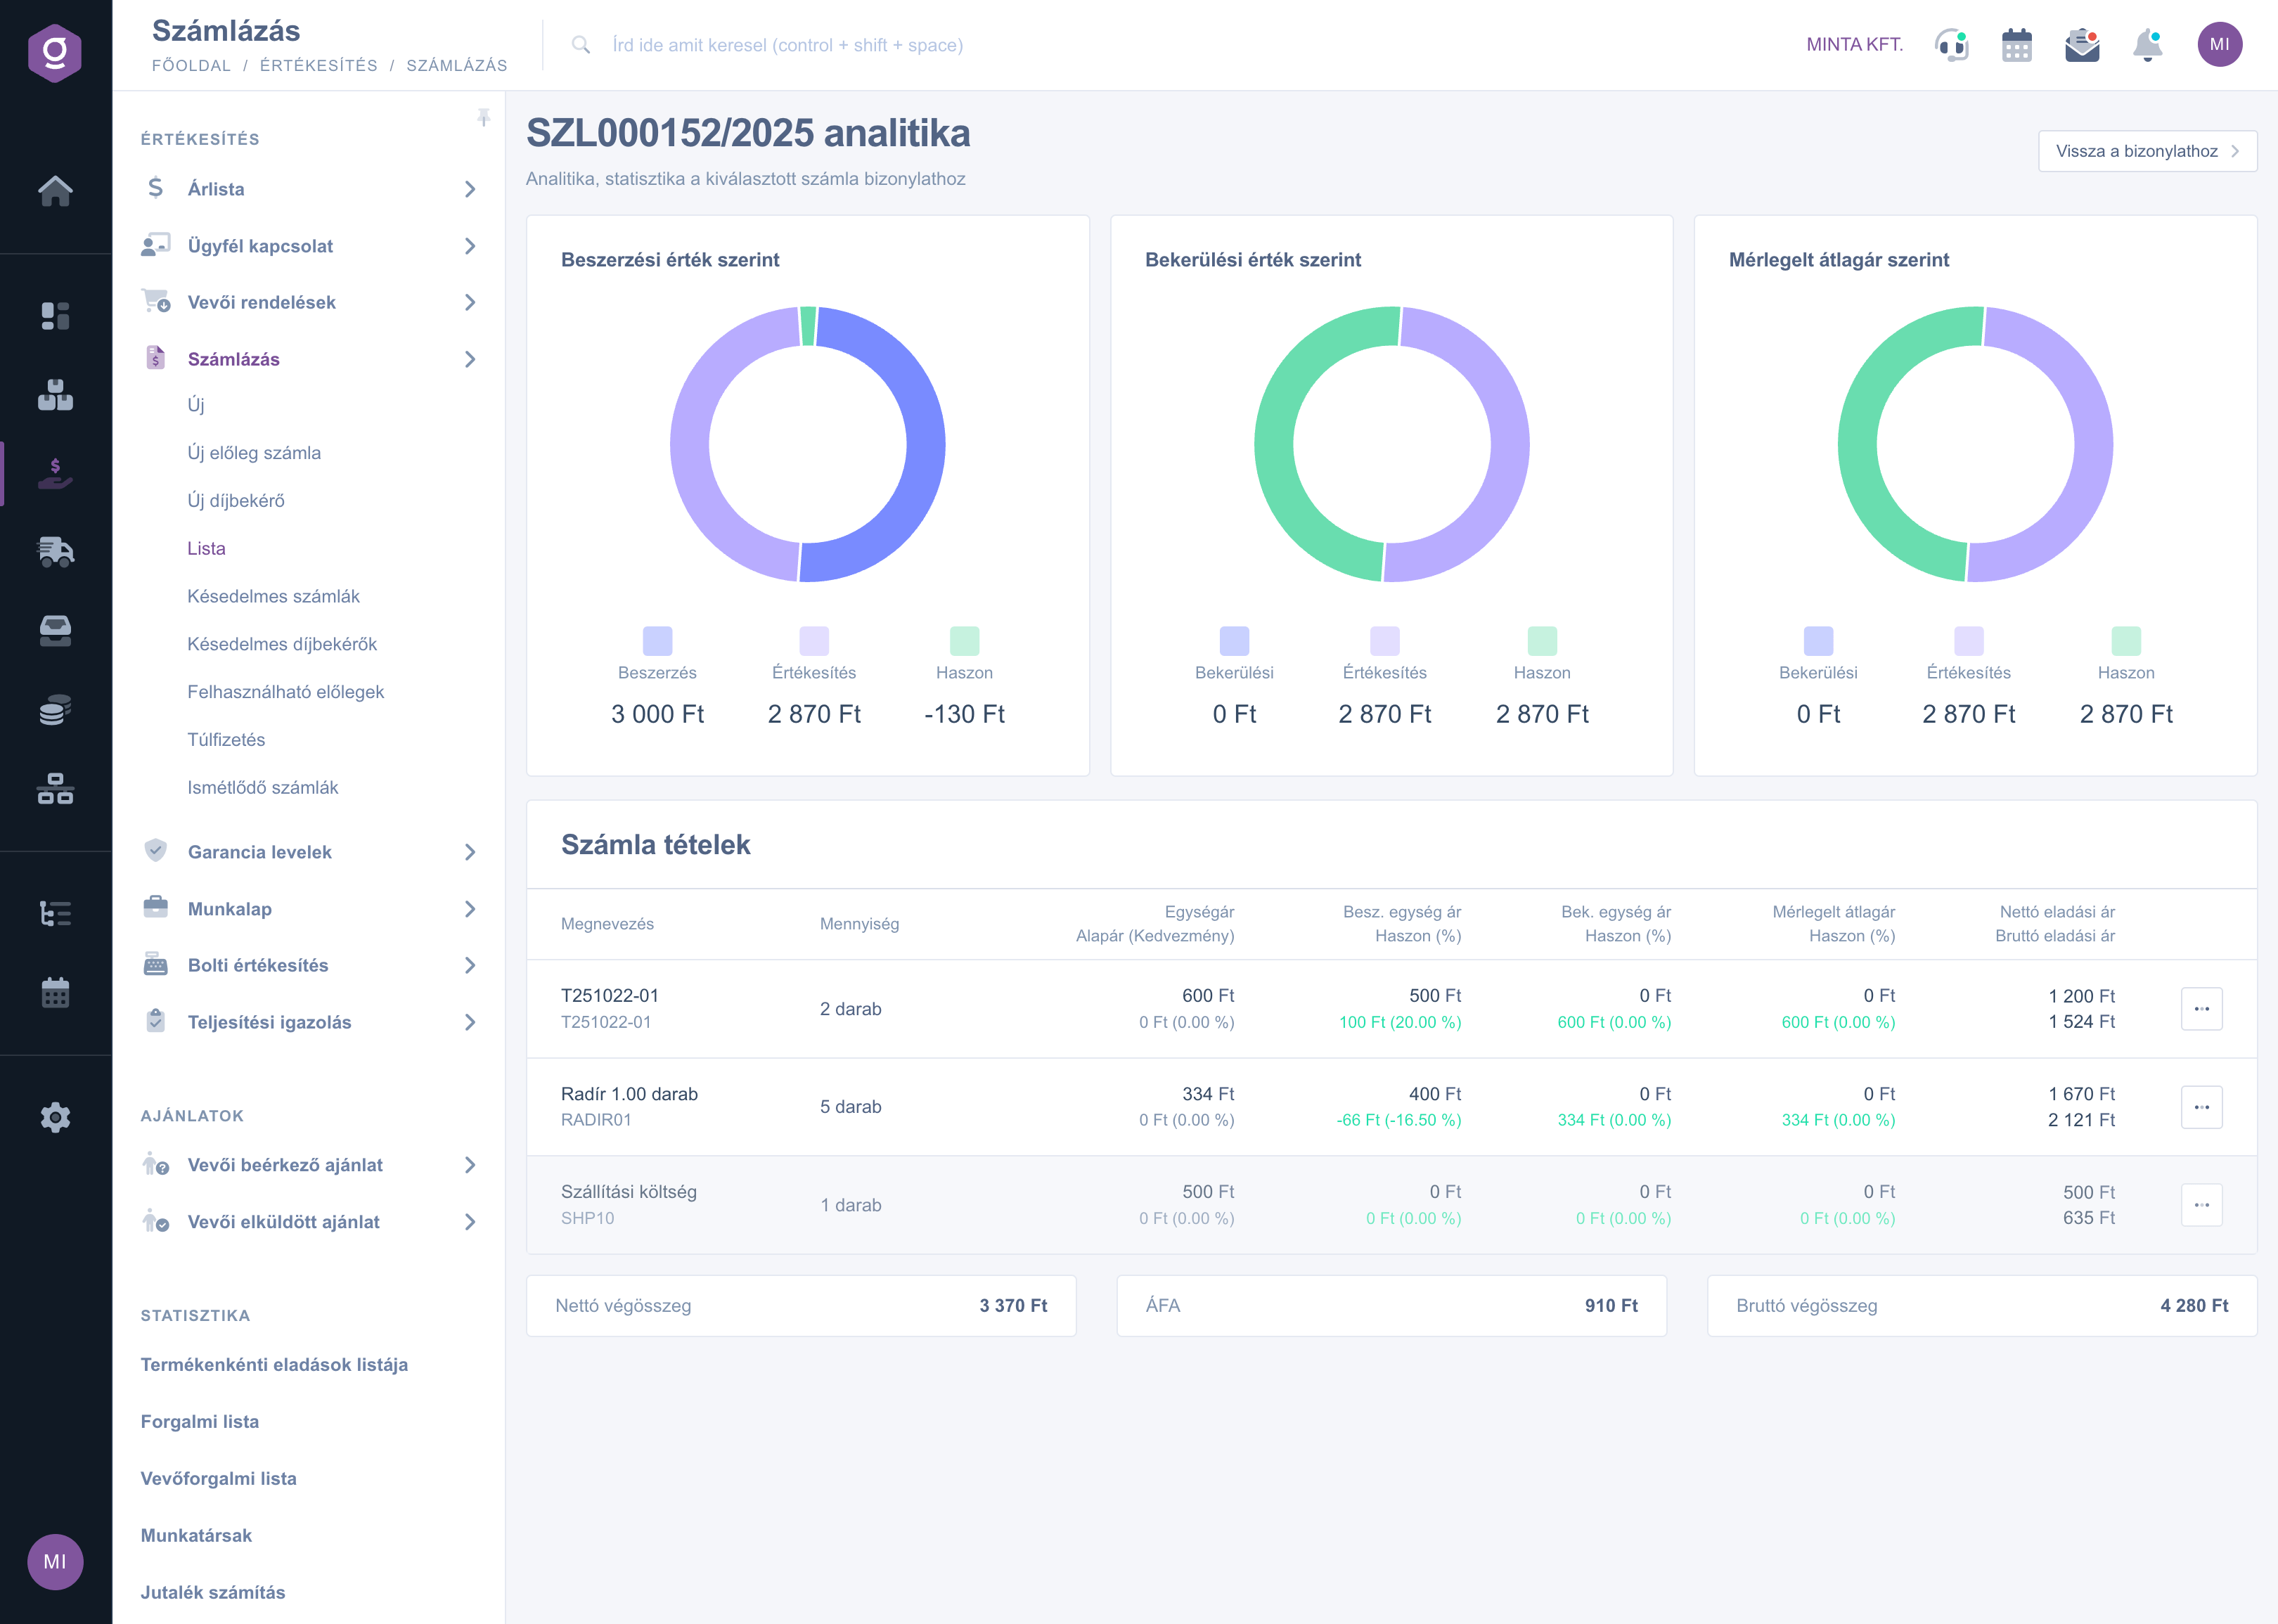The height and width of the screenshot is (1624, 2278).
Task: Click the Haszon legend square on middle chart
Action: pyautogui.click(x=1541, y=640)
